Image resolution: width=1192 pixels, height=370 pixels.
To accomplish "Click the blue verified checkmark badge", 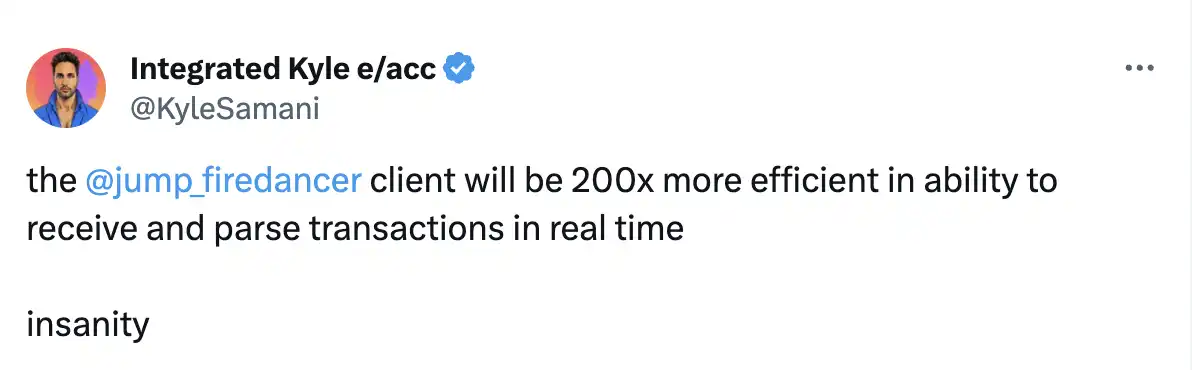I will pos(459,69).
